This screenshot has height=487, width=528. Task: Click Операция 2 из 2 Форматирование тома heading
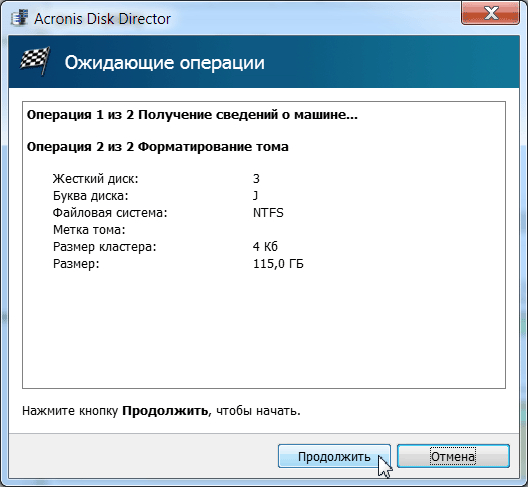[158, 147]
